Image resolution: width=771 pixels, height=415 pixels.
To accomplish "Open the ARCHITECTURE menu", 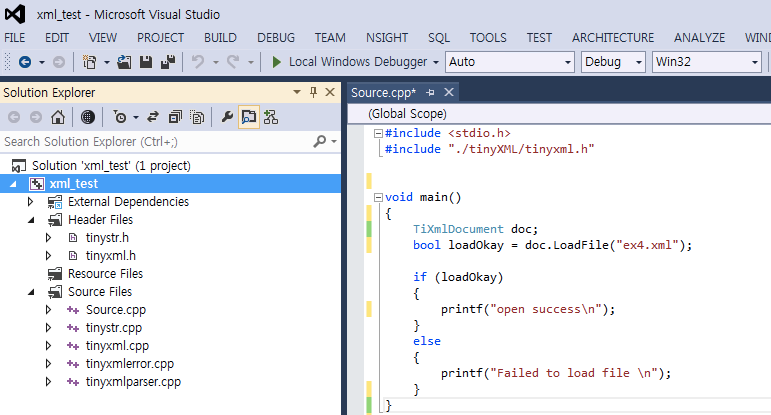I will (x=613, y=38).
